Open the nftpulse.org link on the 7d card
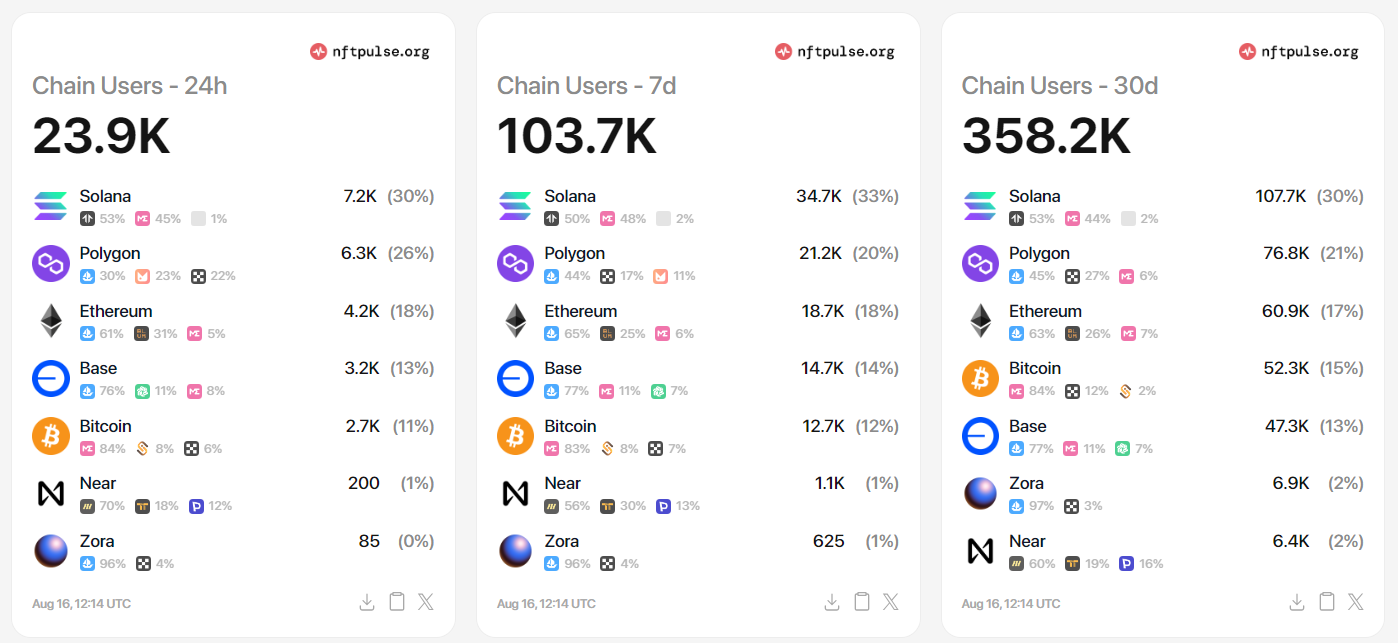Image resolution: width=1398 pixels, height=643 pixels. point(835,51)
